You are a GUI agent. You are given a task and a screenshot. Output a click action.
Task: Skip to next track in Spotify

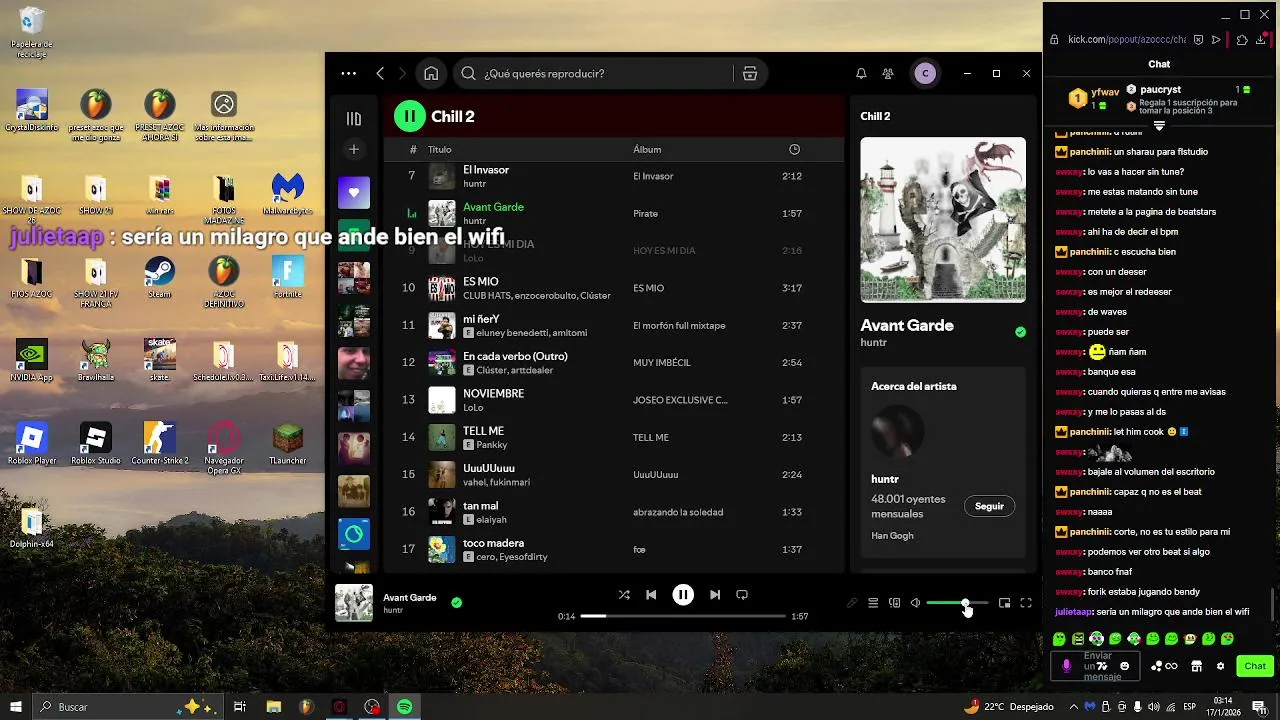click(x=715, y=594)
